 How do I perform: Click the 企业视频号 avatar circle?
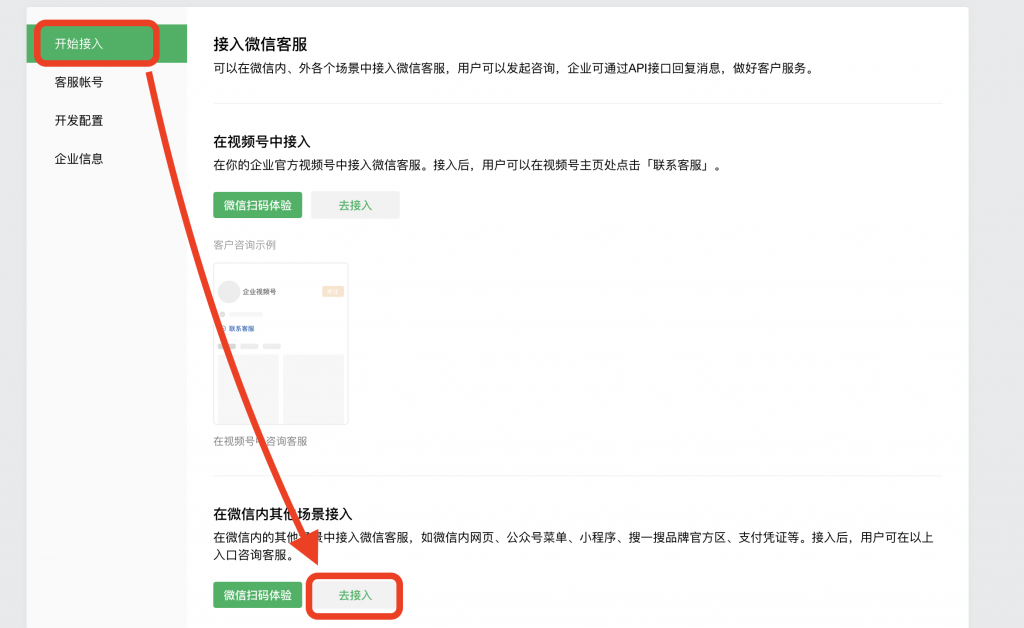tap(229, 292)
